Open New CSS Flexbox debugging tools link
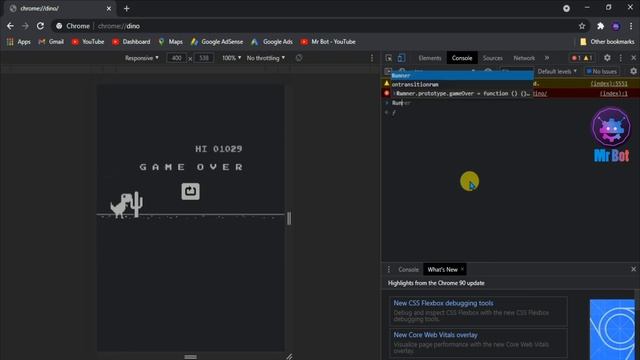Screen dimensions: 640x360 click(x=443, y=303)
